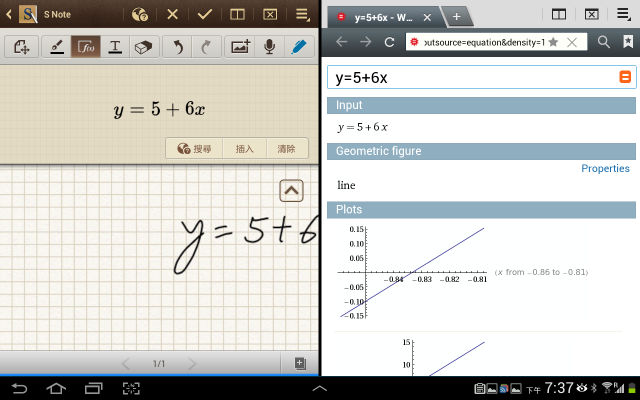Collapse the formula panel with up chevron
Viewport: 640px width, 400px height.
[291, 191]
